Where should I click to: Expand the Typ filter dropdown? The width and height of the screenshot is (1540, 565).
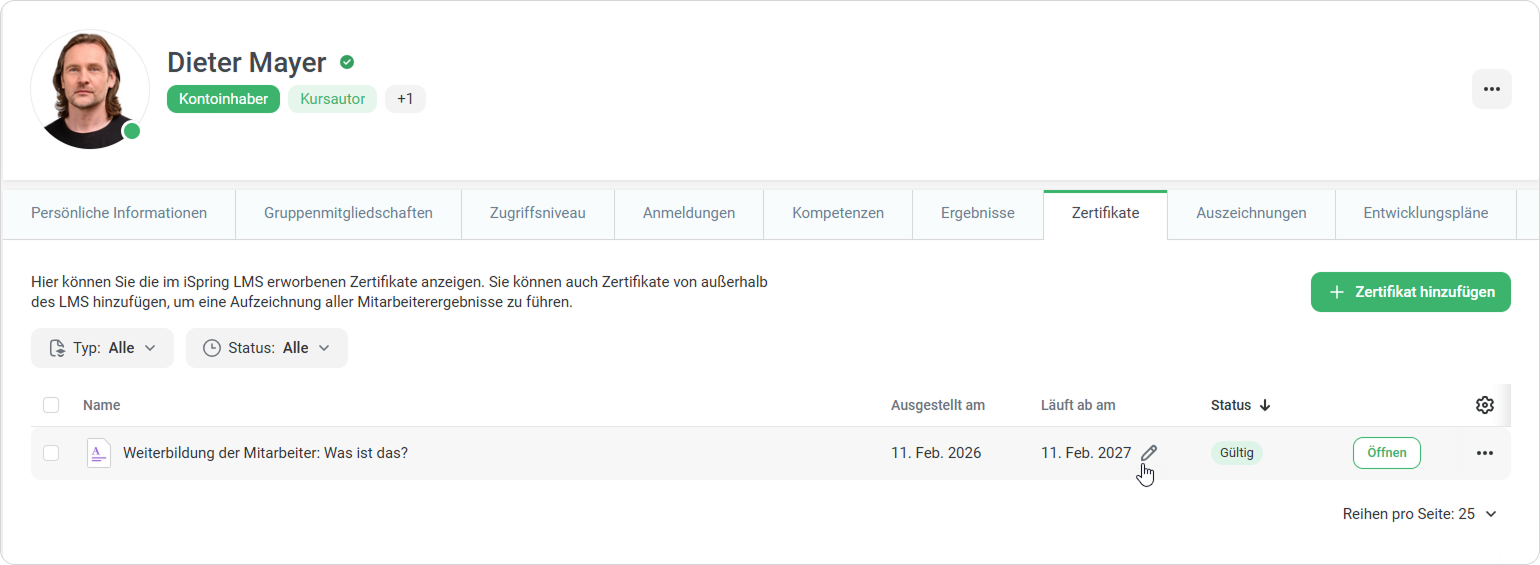coord(102,348)
